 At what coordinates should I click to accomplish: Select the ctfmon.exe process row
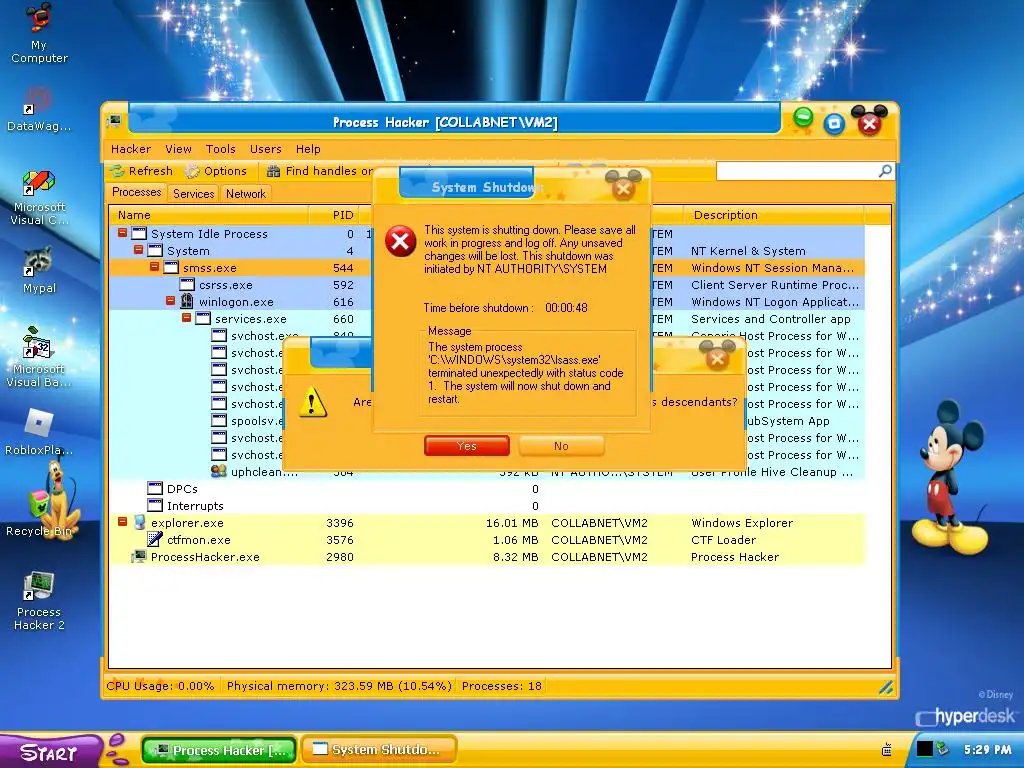(x=487, y=539)
